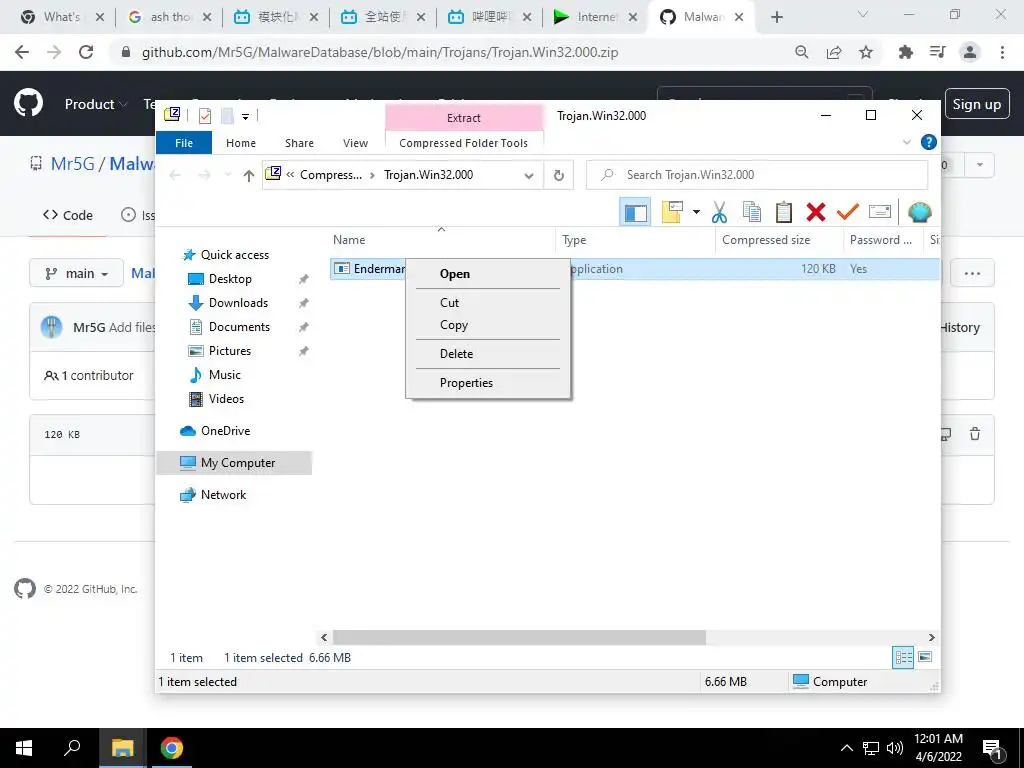
Task: Open the Share ribbon tab
Action: point(299,142)
